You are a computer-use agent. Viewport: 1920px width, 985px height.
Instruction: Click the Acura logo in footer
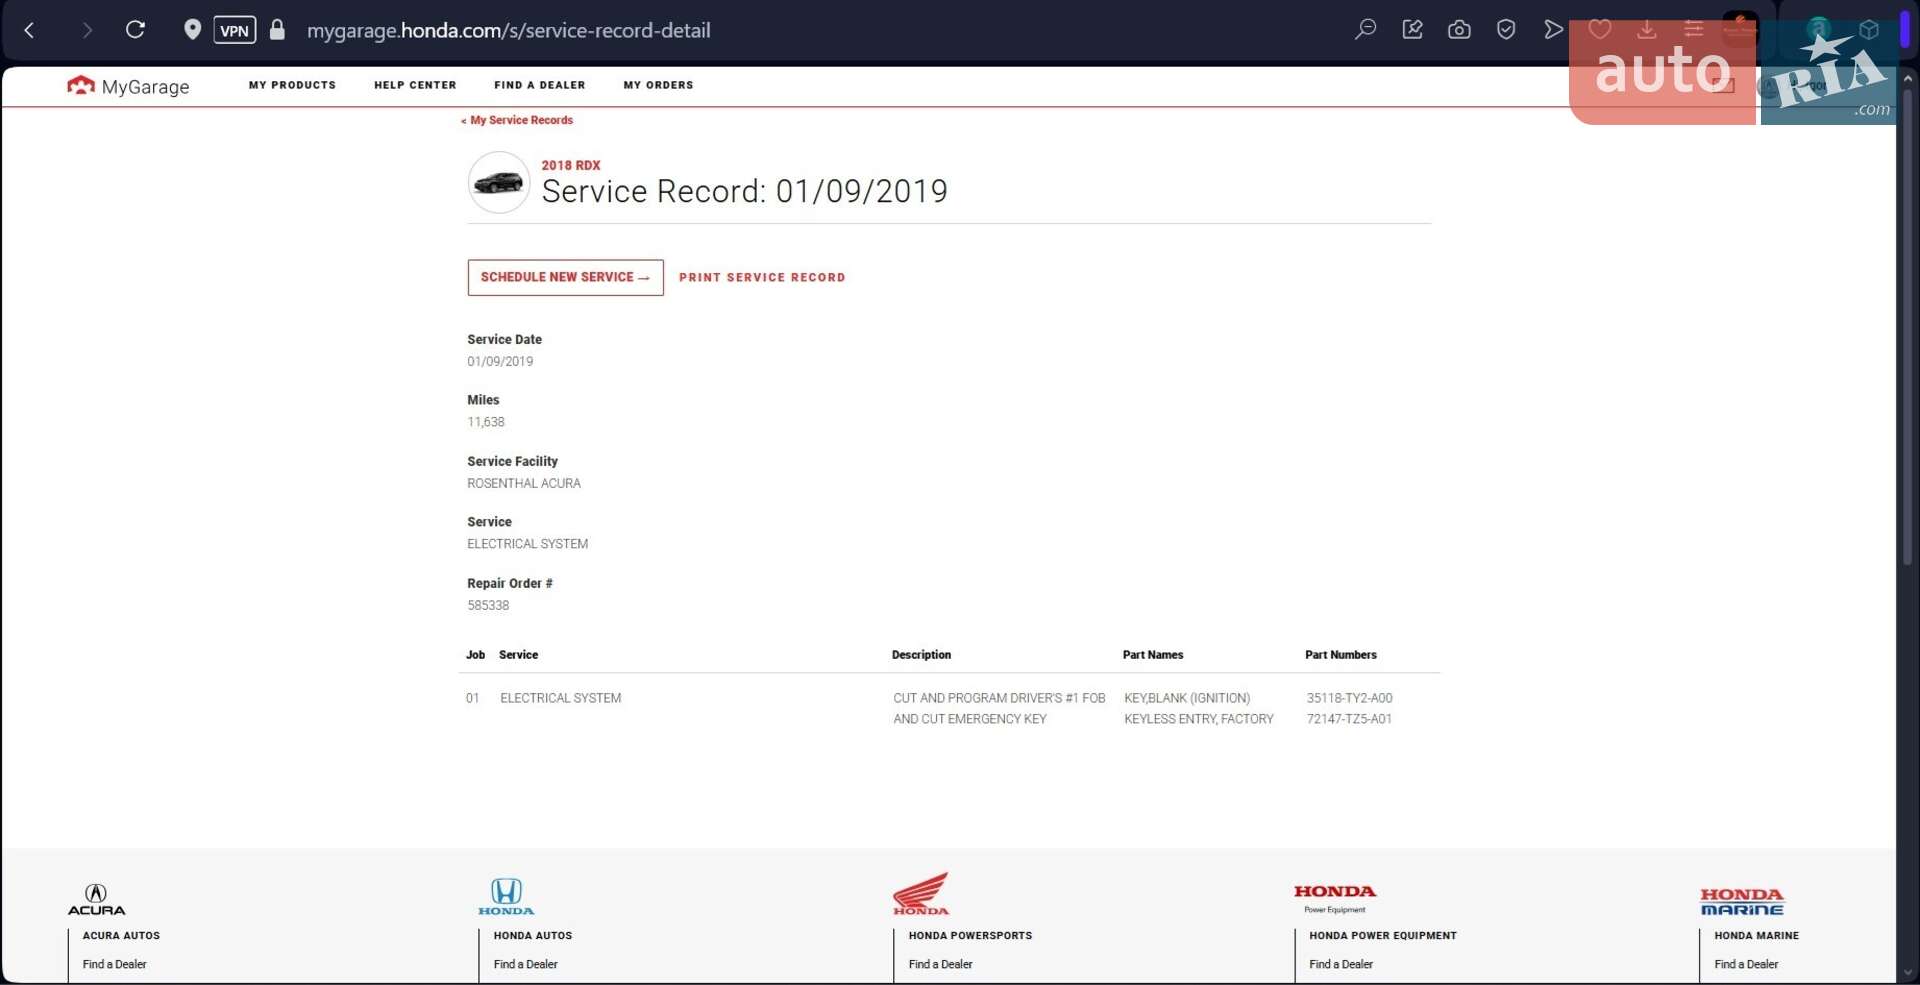pyautogui.click(x=96, y=899)
